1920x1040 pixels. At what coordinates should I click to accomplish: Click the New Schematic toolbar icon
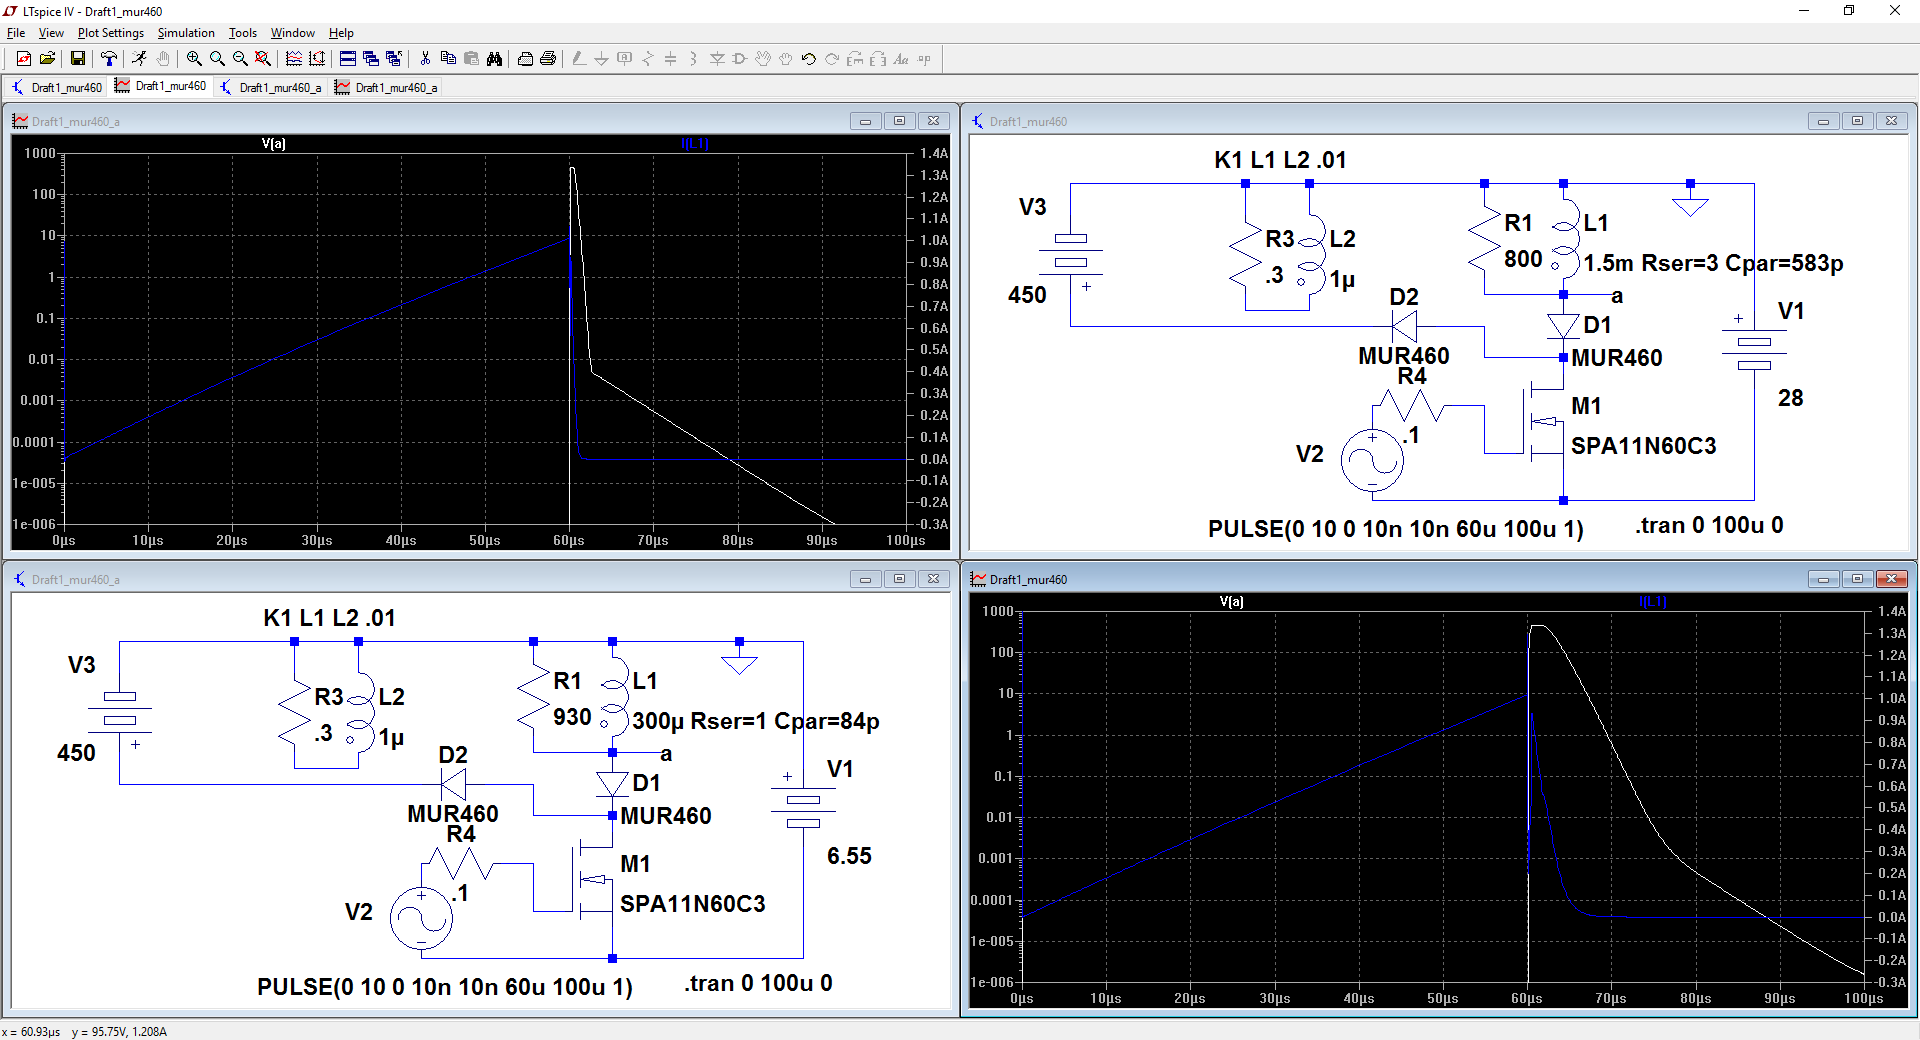[24, 59]
